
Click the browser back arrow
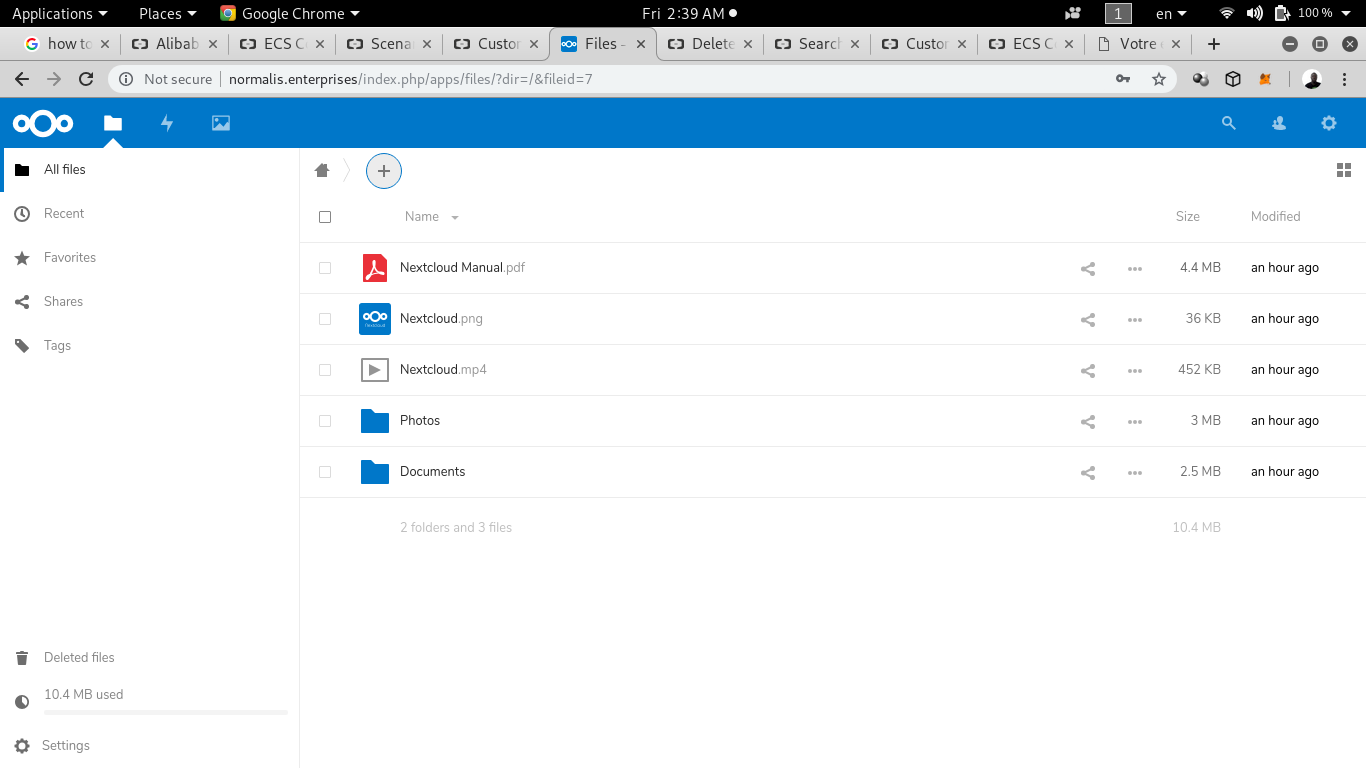22,79
